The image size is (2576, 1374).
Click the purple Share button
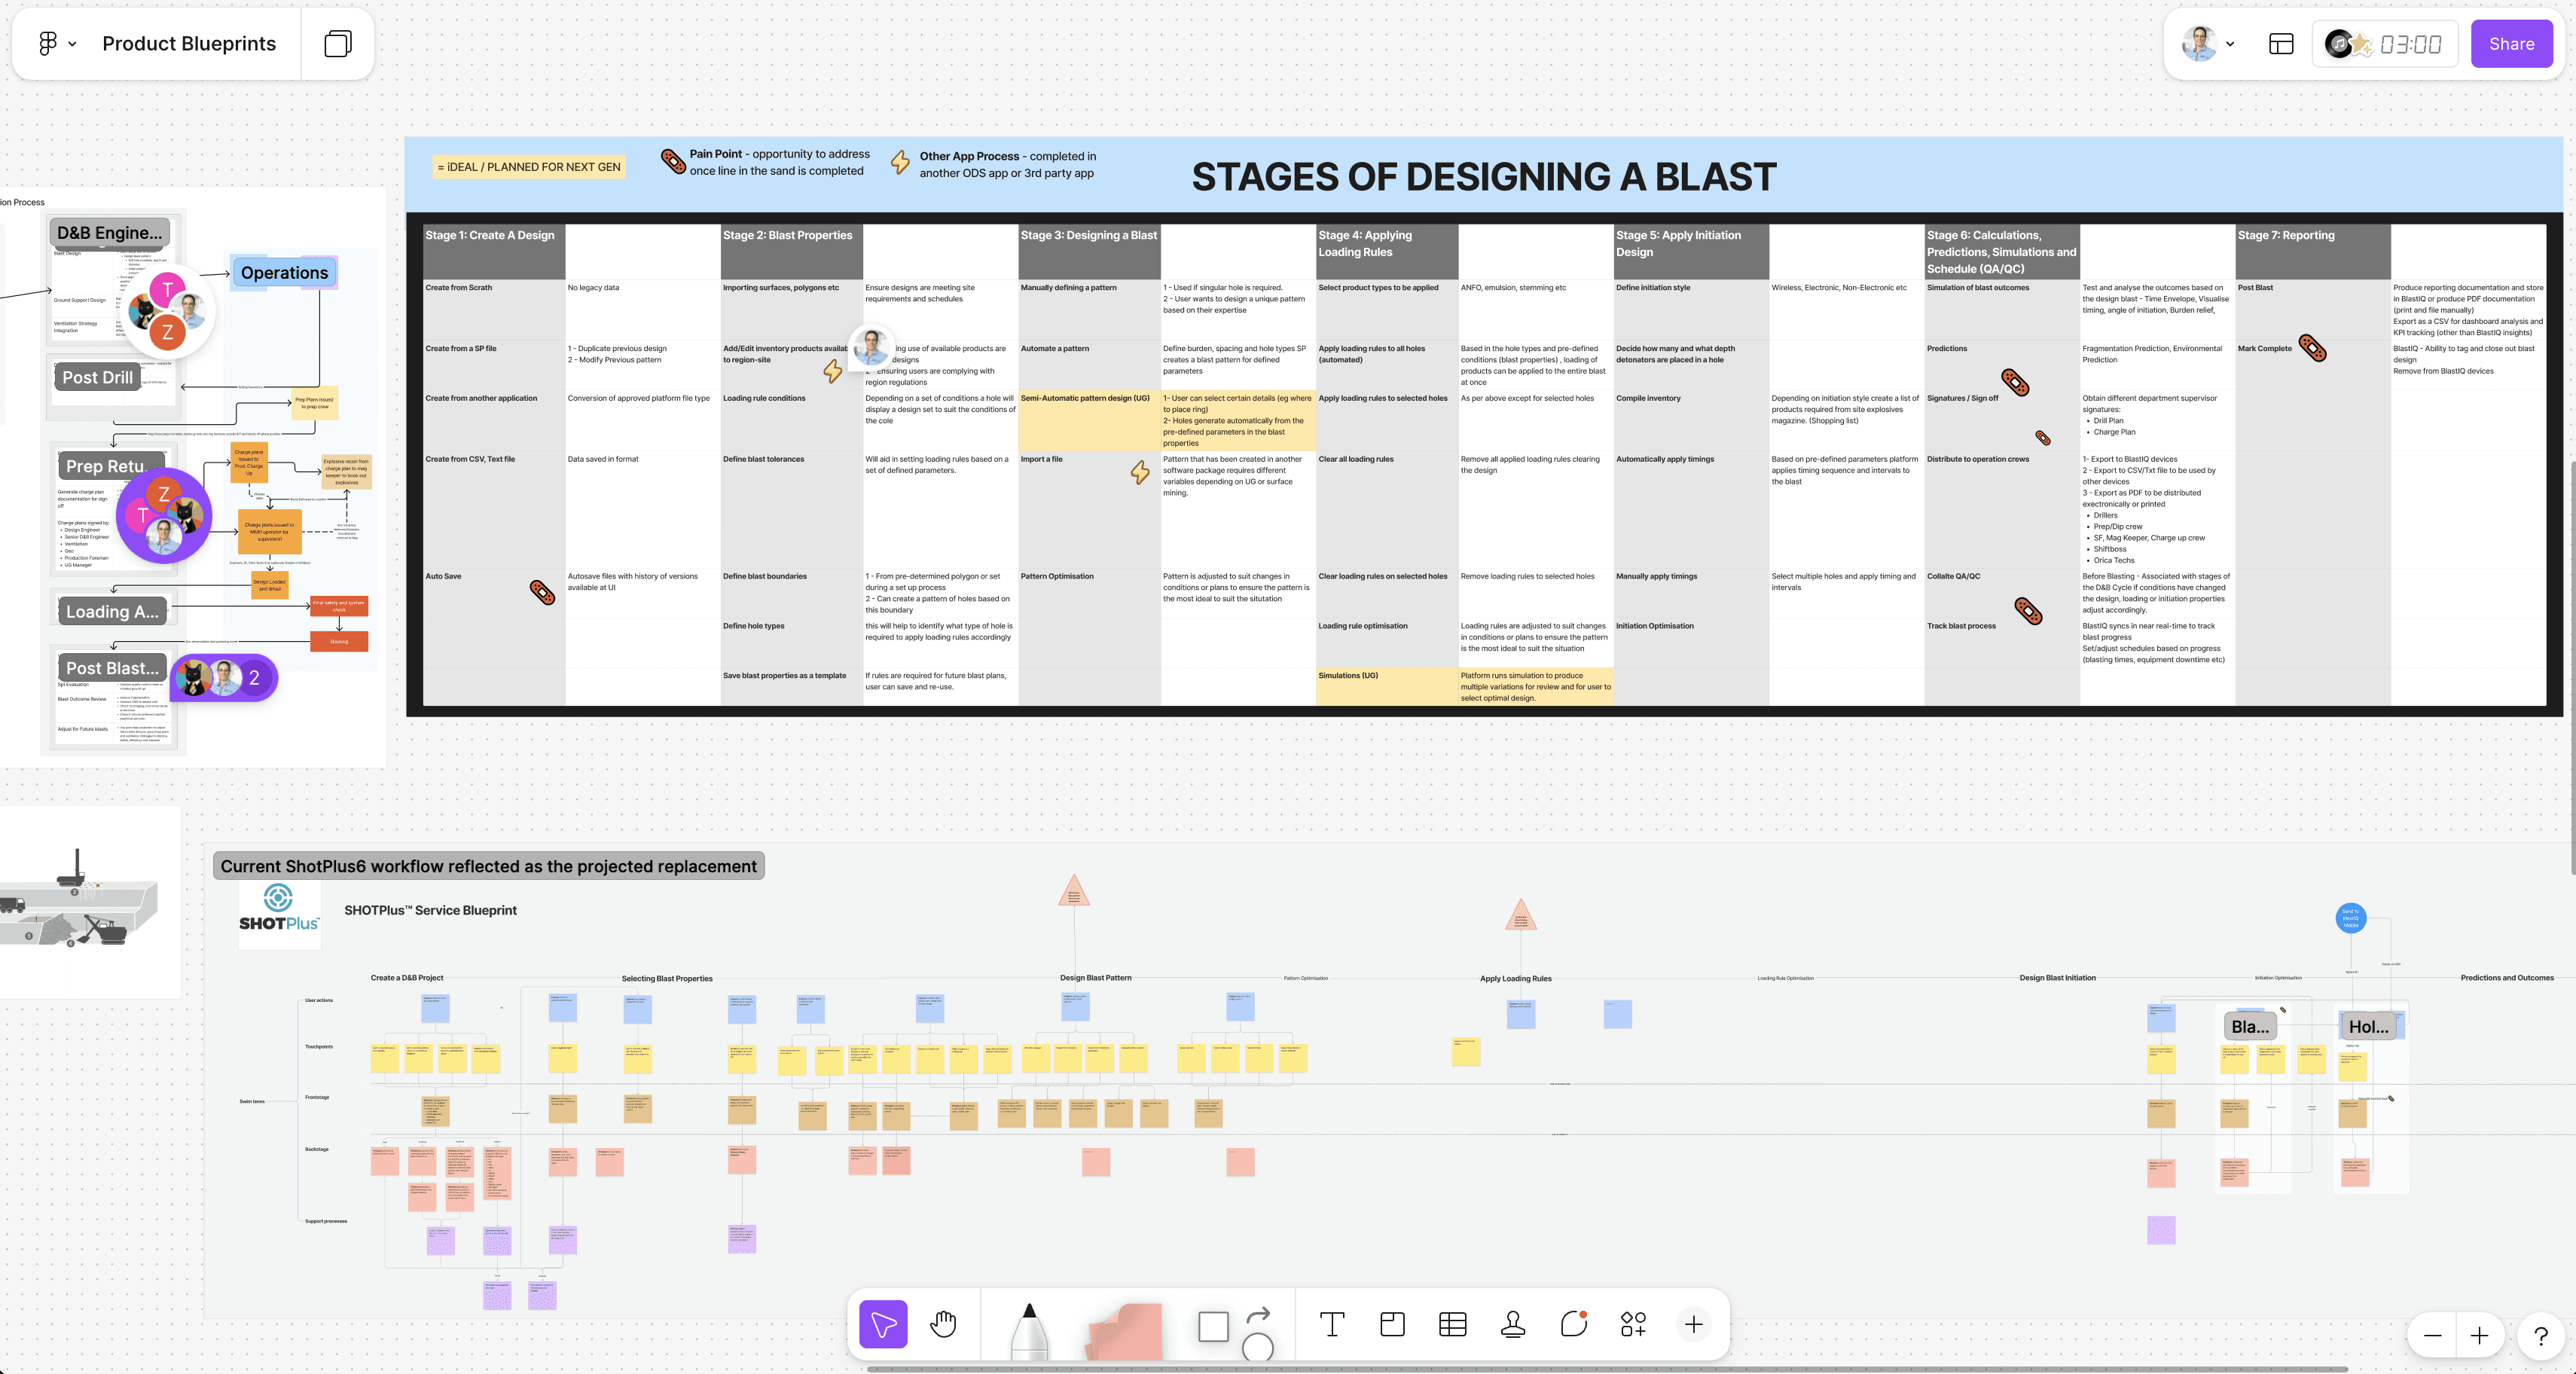pos(2511,44)
